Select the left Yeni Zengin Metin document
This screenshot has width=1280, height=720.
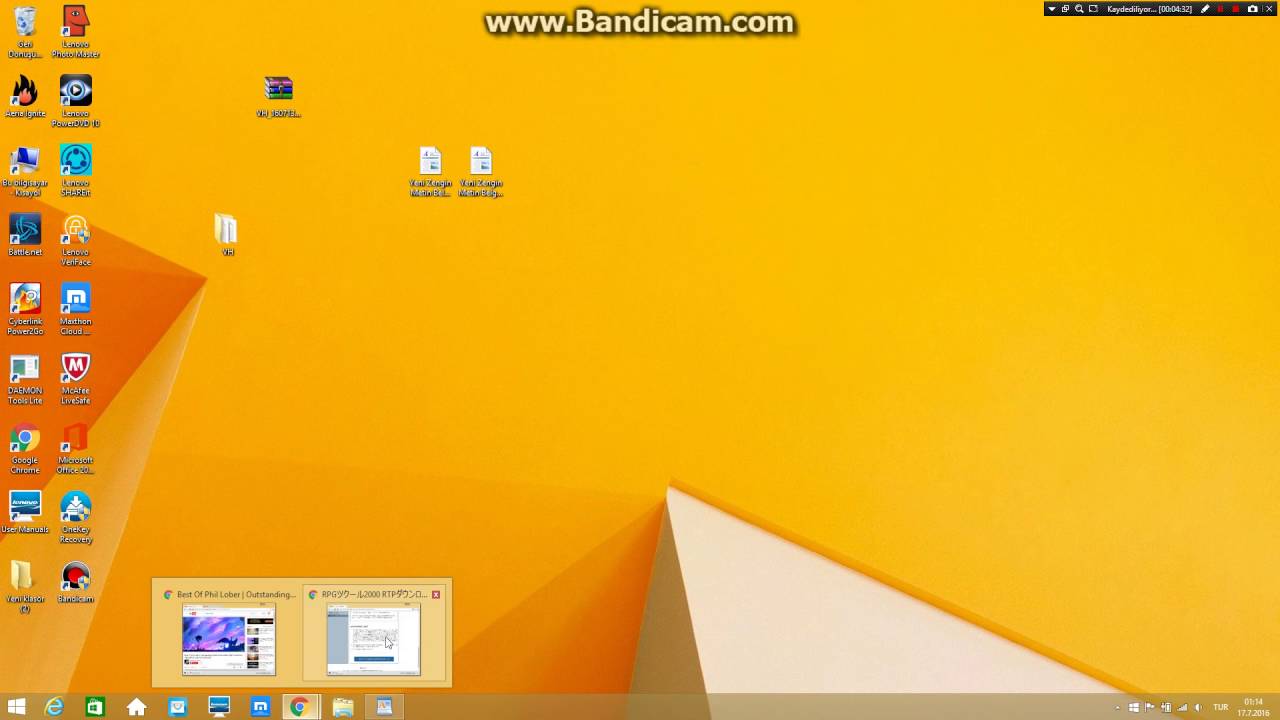click(x=430, y=171)
